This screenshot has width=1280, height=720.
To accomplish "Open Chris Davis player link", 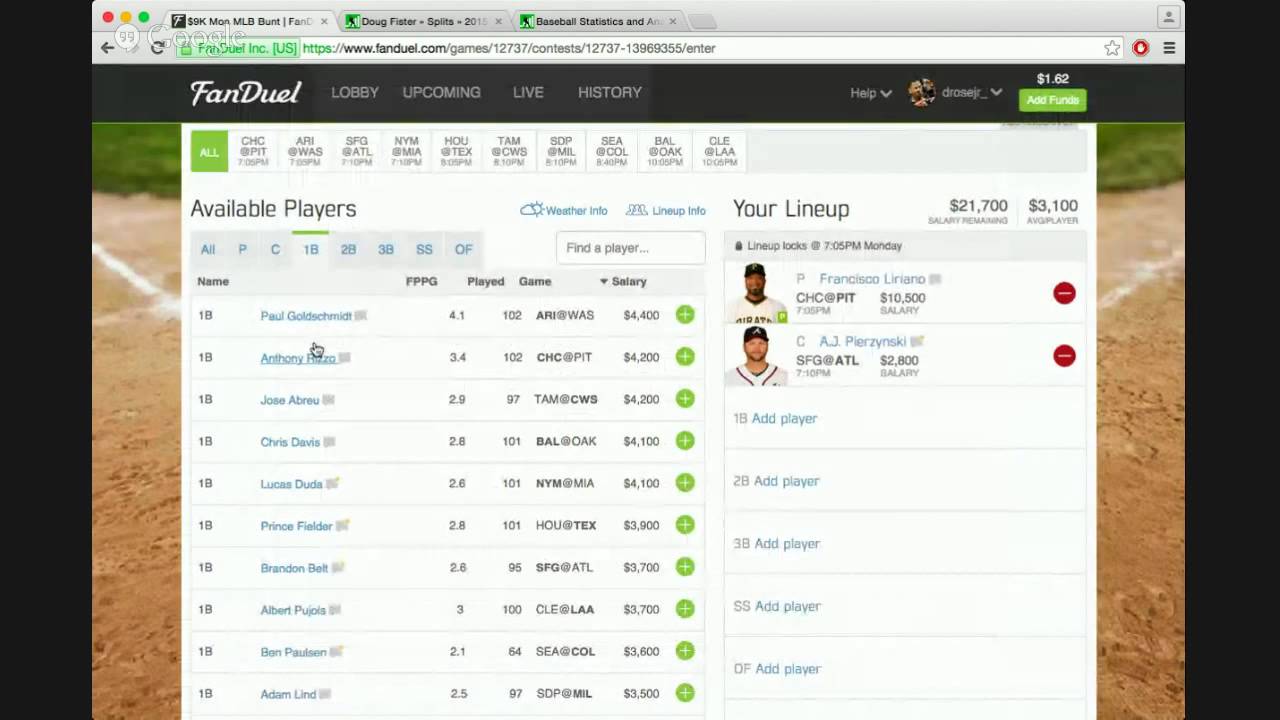I will (x=290, y=442).
